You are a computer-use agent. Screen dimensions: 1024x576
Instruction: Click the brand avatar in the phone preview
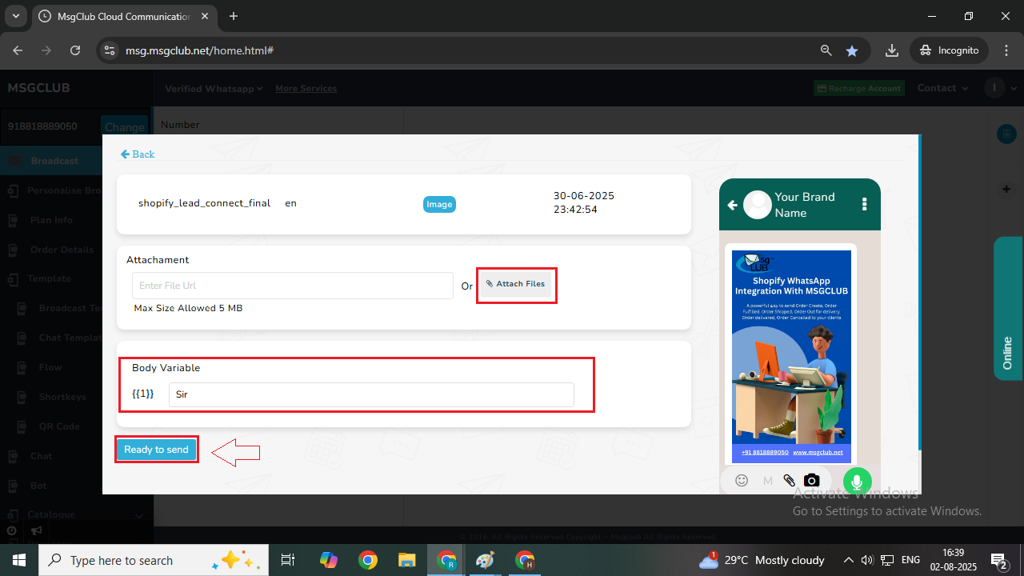758,205
